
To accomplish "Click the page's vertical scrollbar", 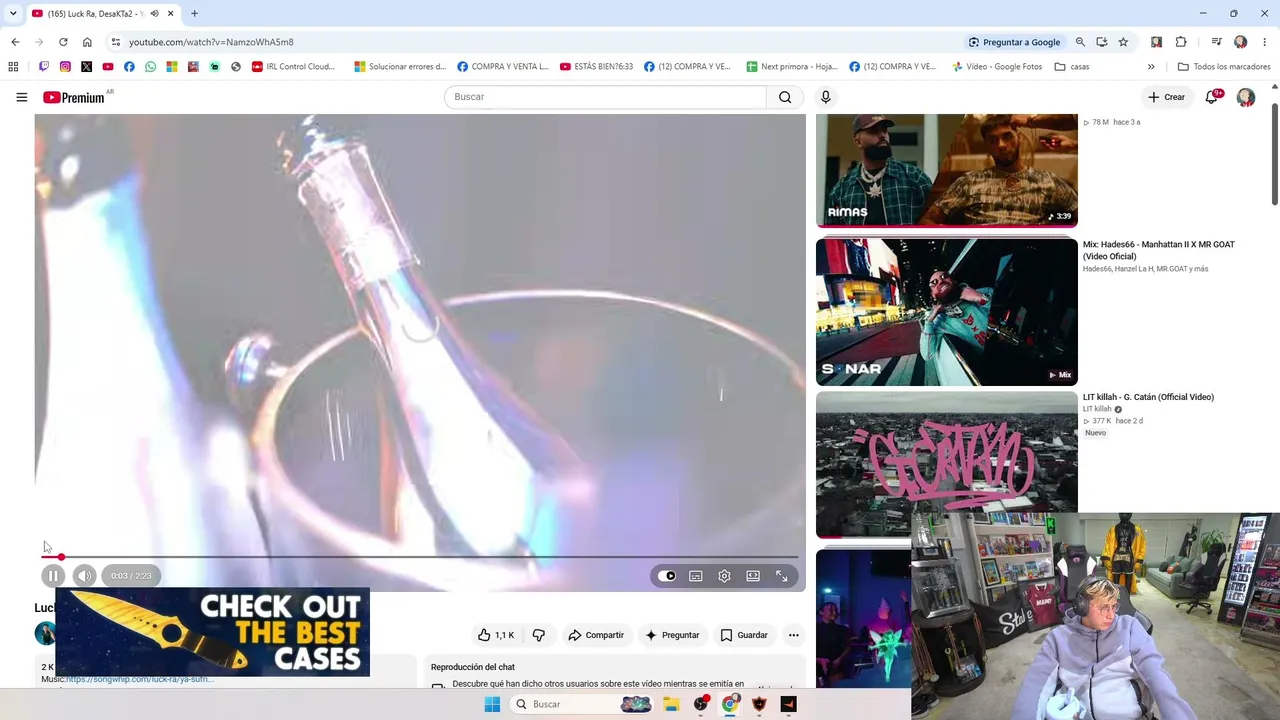I will click(1275, 155).
